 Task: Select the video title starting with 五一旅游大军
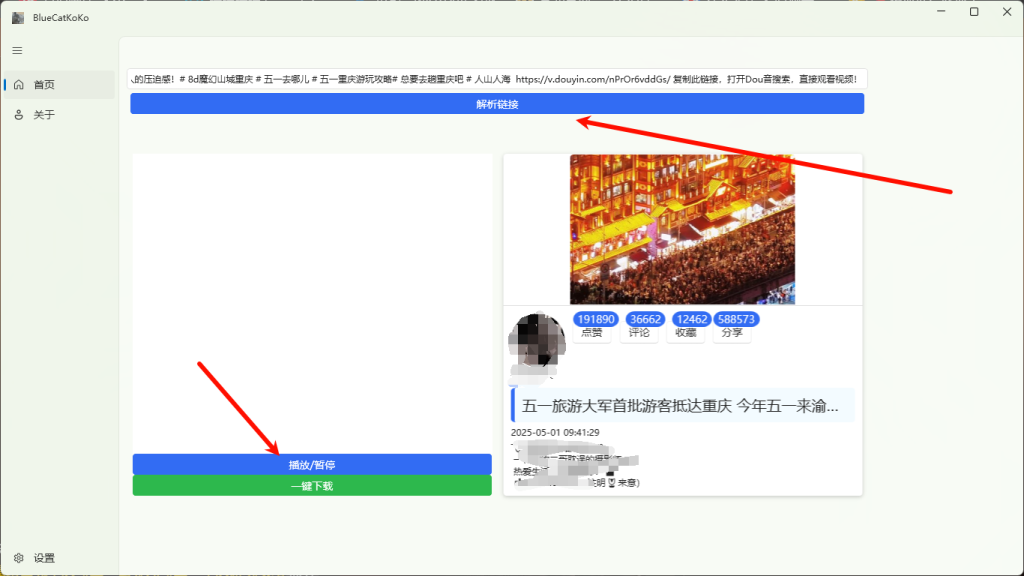680,404
